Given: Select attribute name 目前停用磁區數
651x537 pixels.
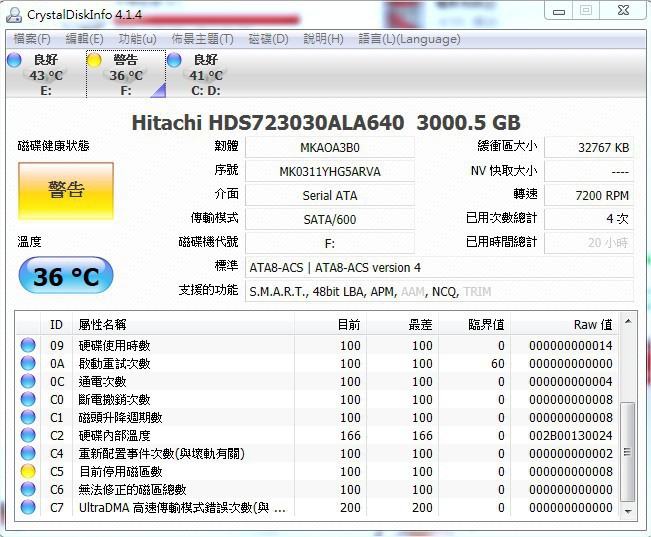Looking at the screenshot, I should tap(121, 472).
